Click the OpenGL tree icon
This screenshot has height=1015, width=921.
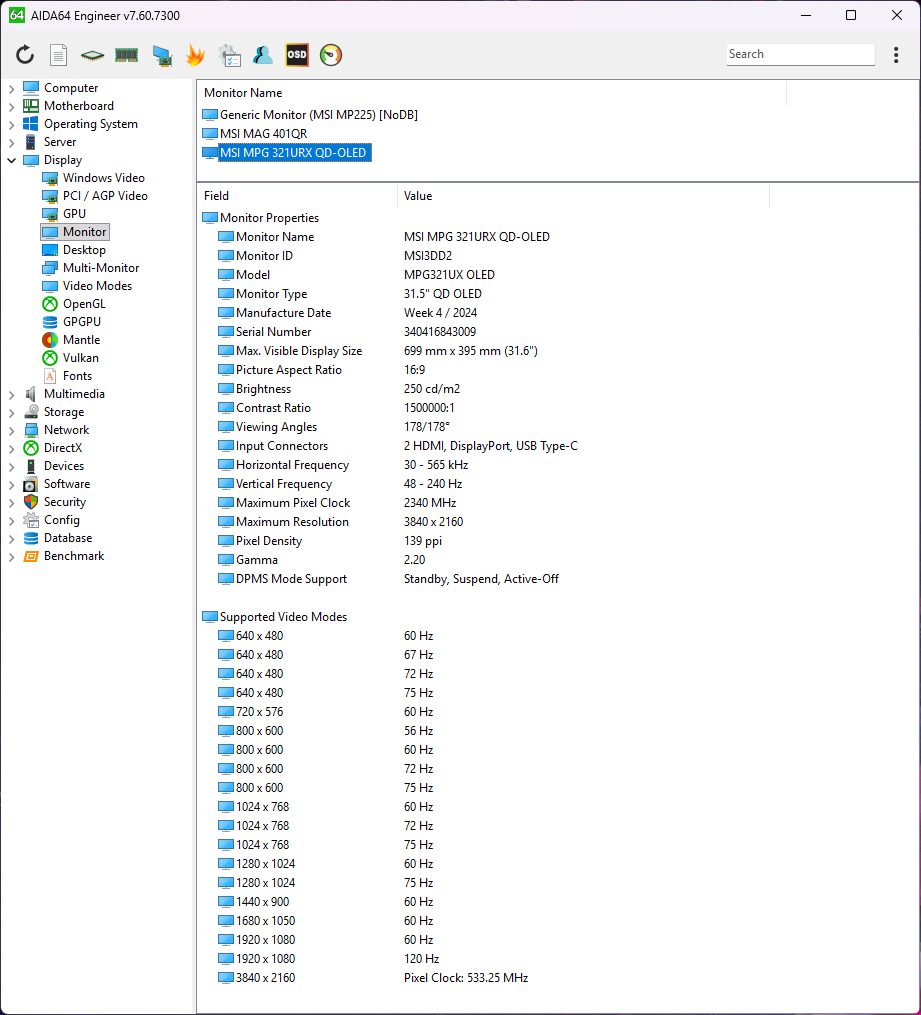[50, 304]
